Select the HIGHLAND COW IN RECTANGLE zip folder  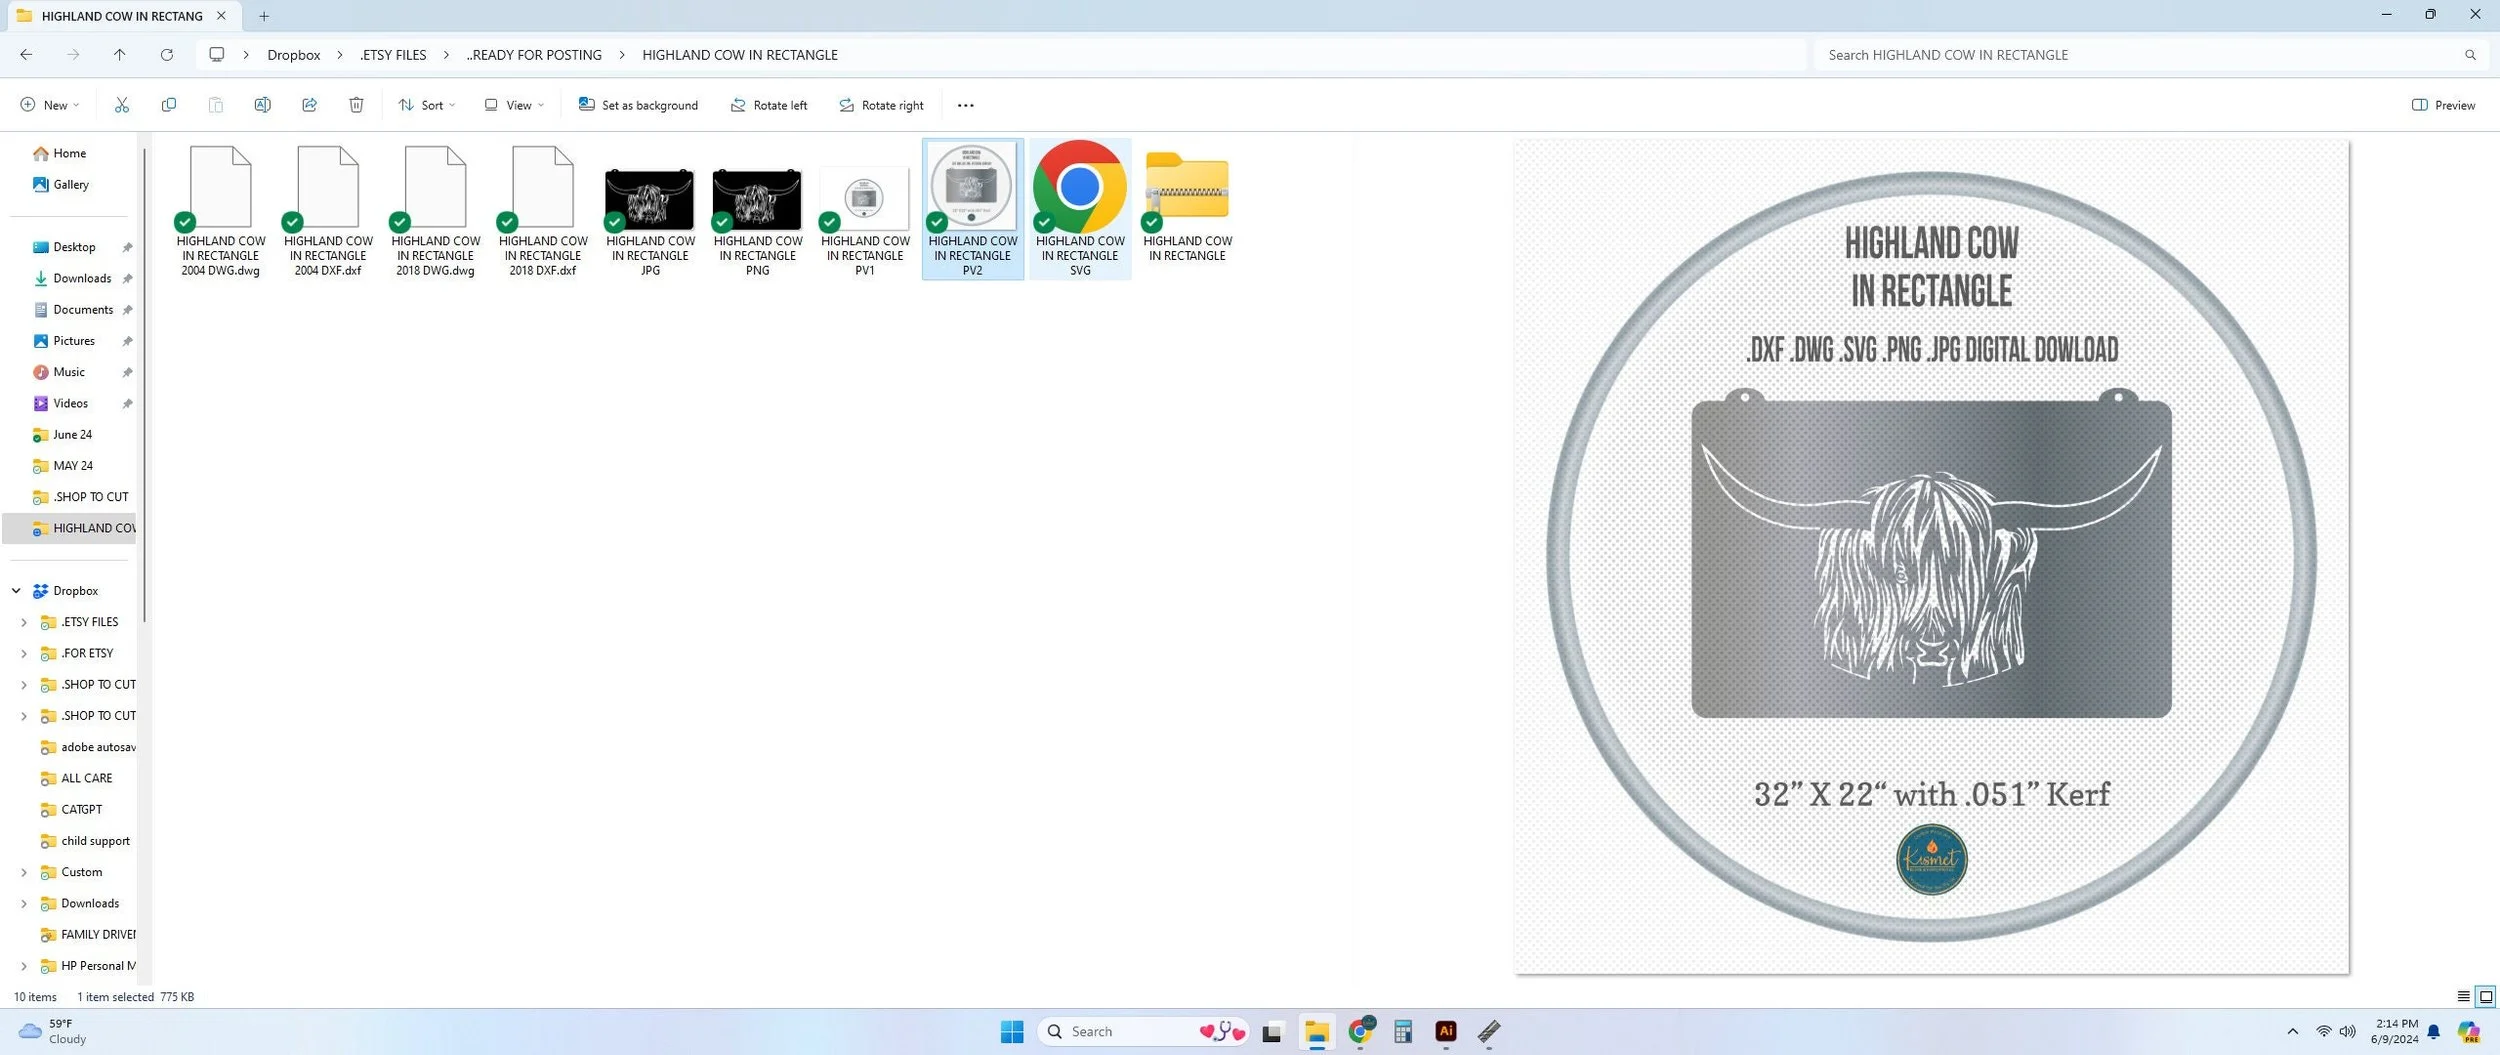click(1187, 204)
